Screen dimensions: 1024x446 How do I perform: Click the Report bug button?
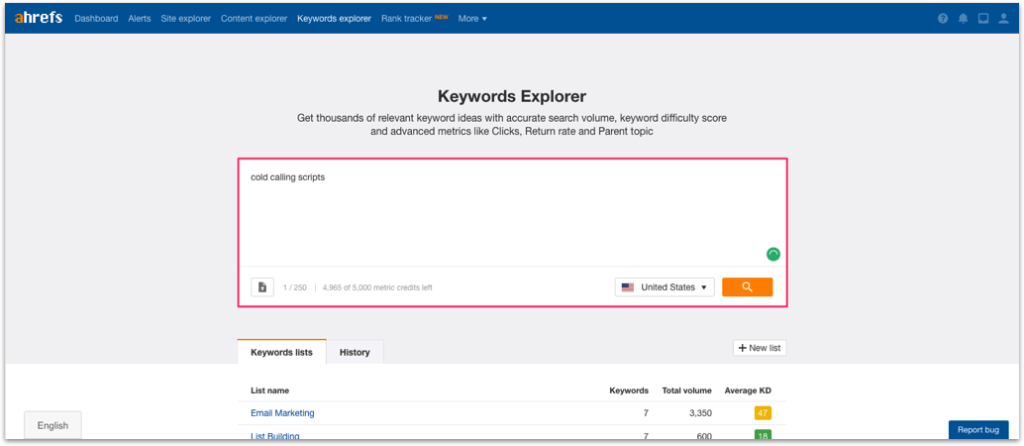click(x=978, y=430)
